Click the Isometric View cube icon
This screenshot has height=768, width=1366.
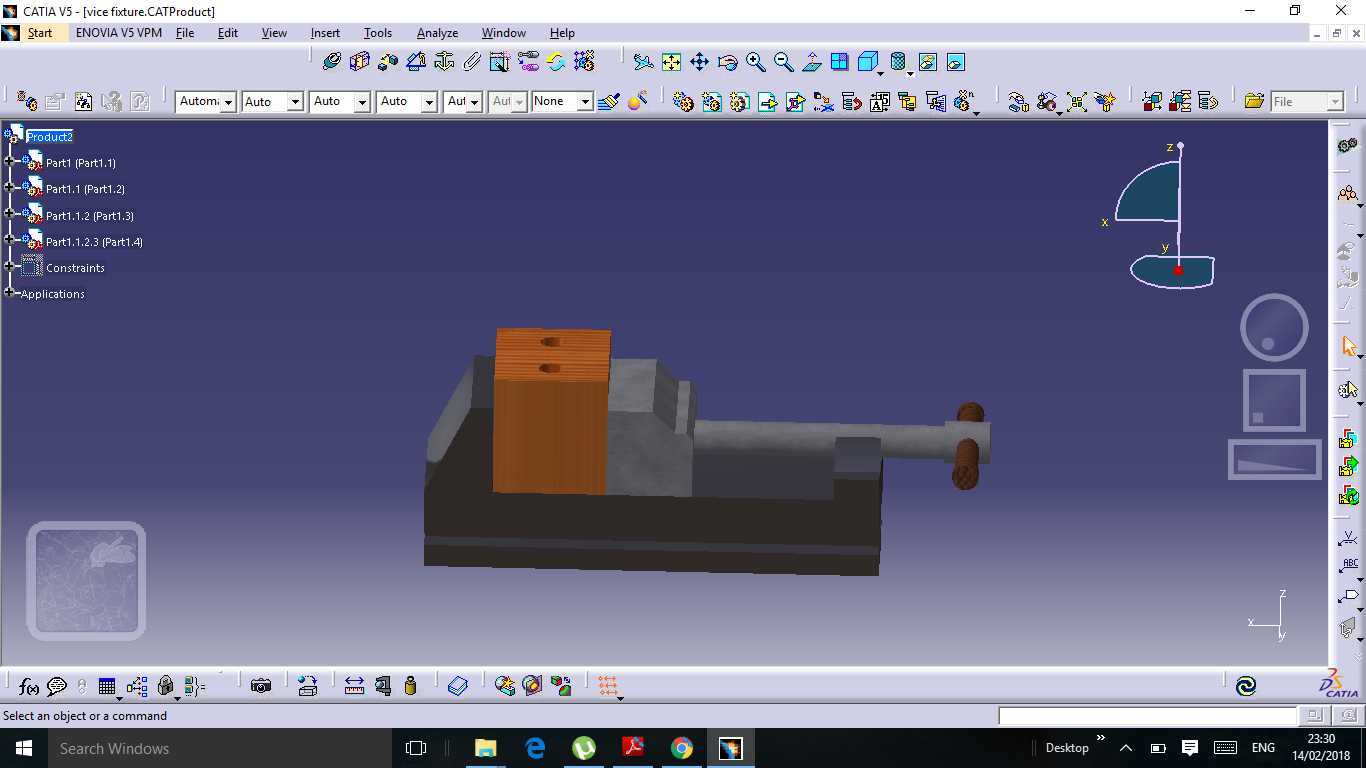(x=867, y=62)
